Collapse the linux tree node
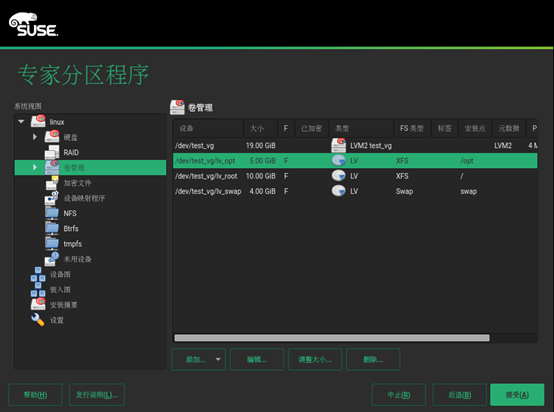554x412 pixels. [x=21, y=122]
